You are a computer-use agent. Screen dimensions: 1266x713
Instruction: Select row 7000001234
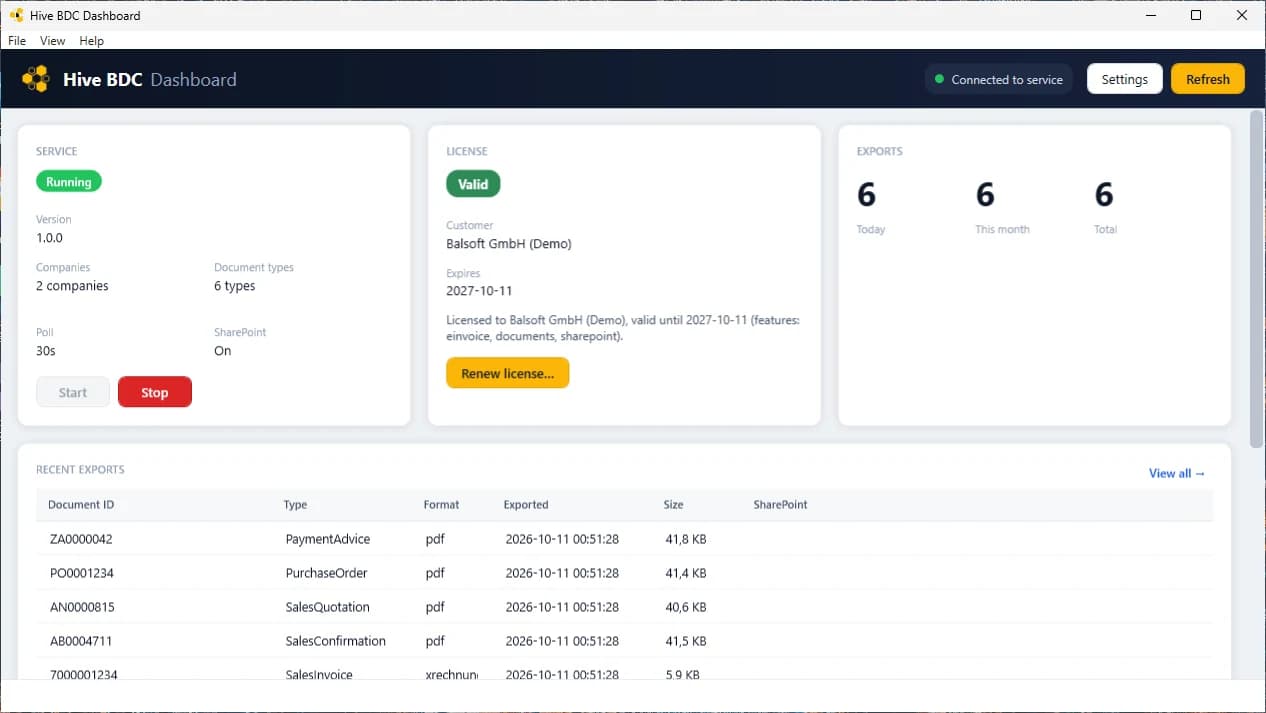(624, 671)
